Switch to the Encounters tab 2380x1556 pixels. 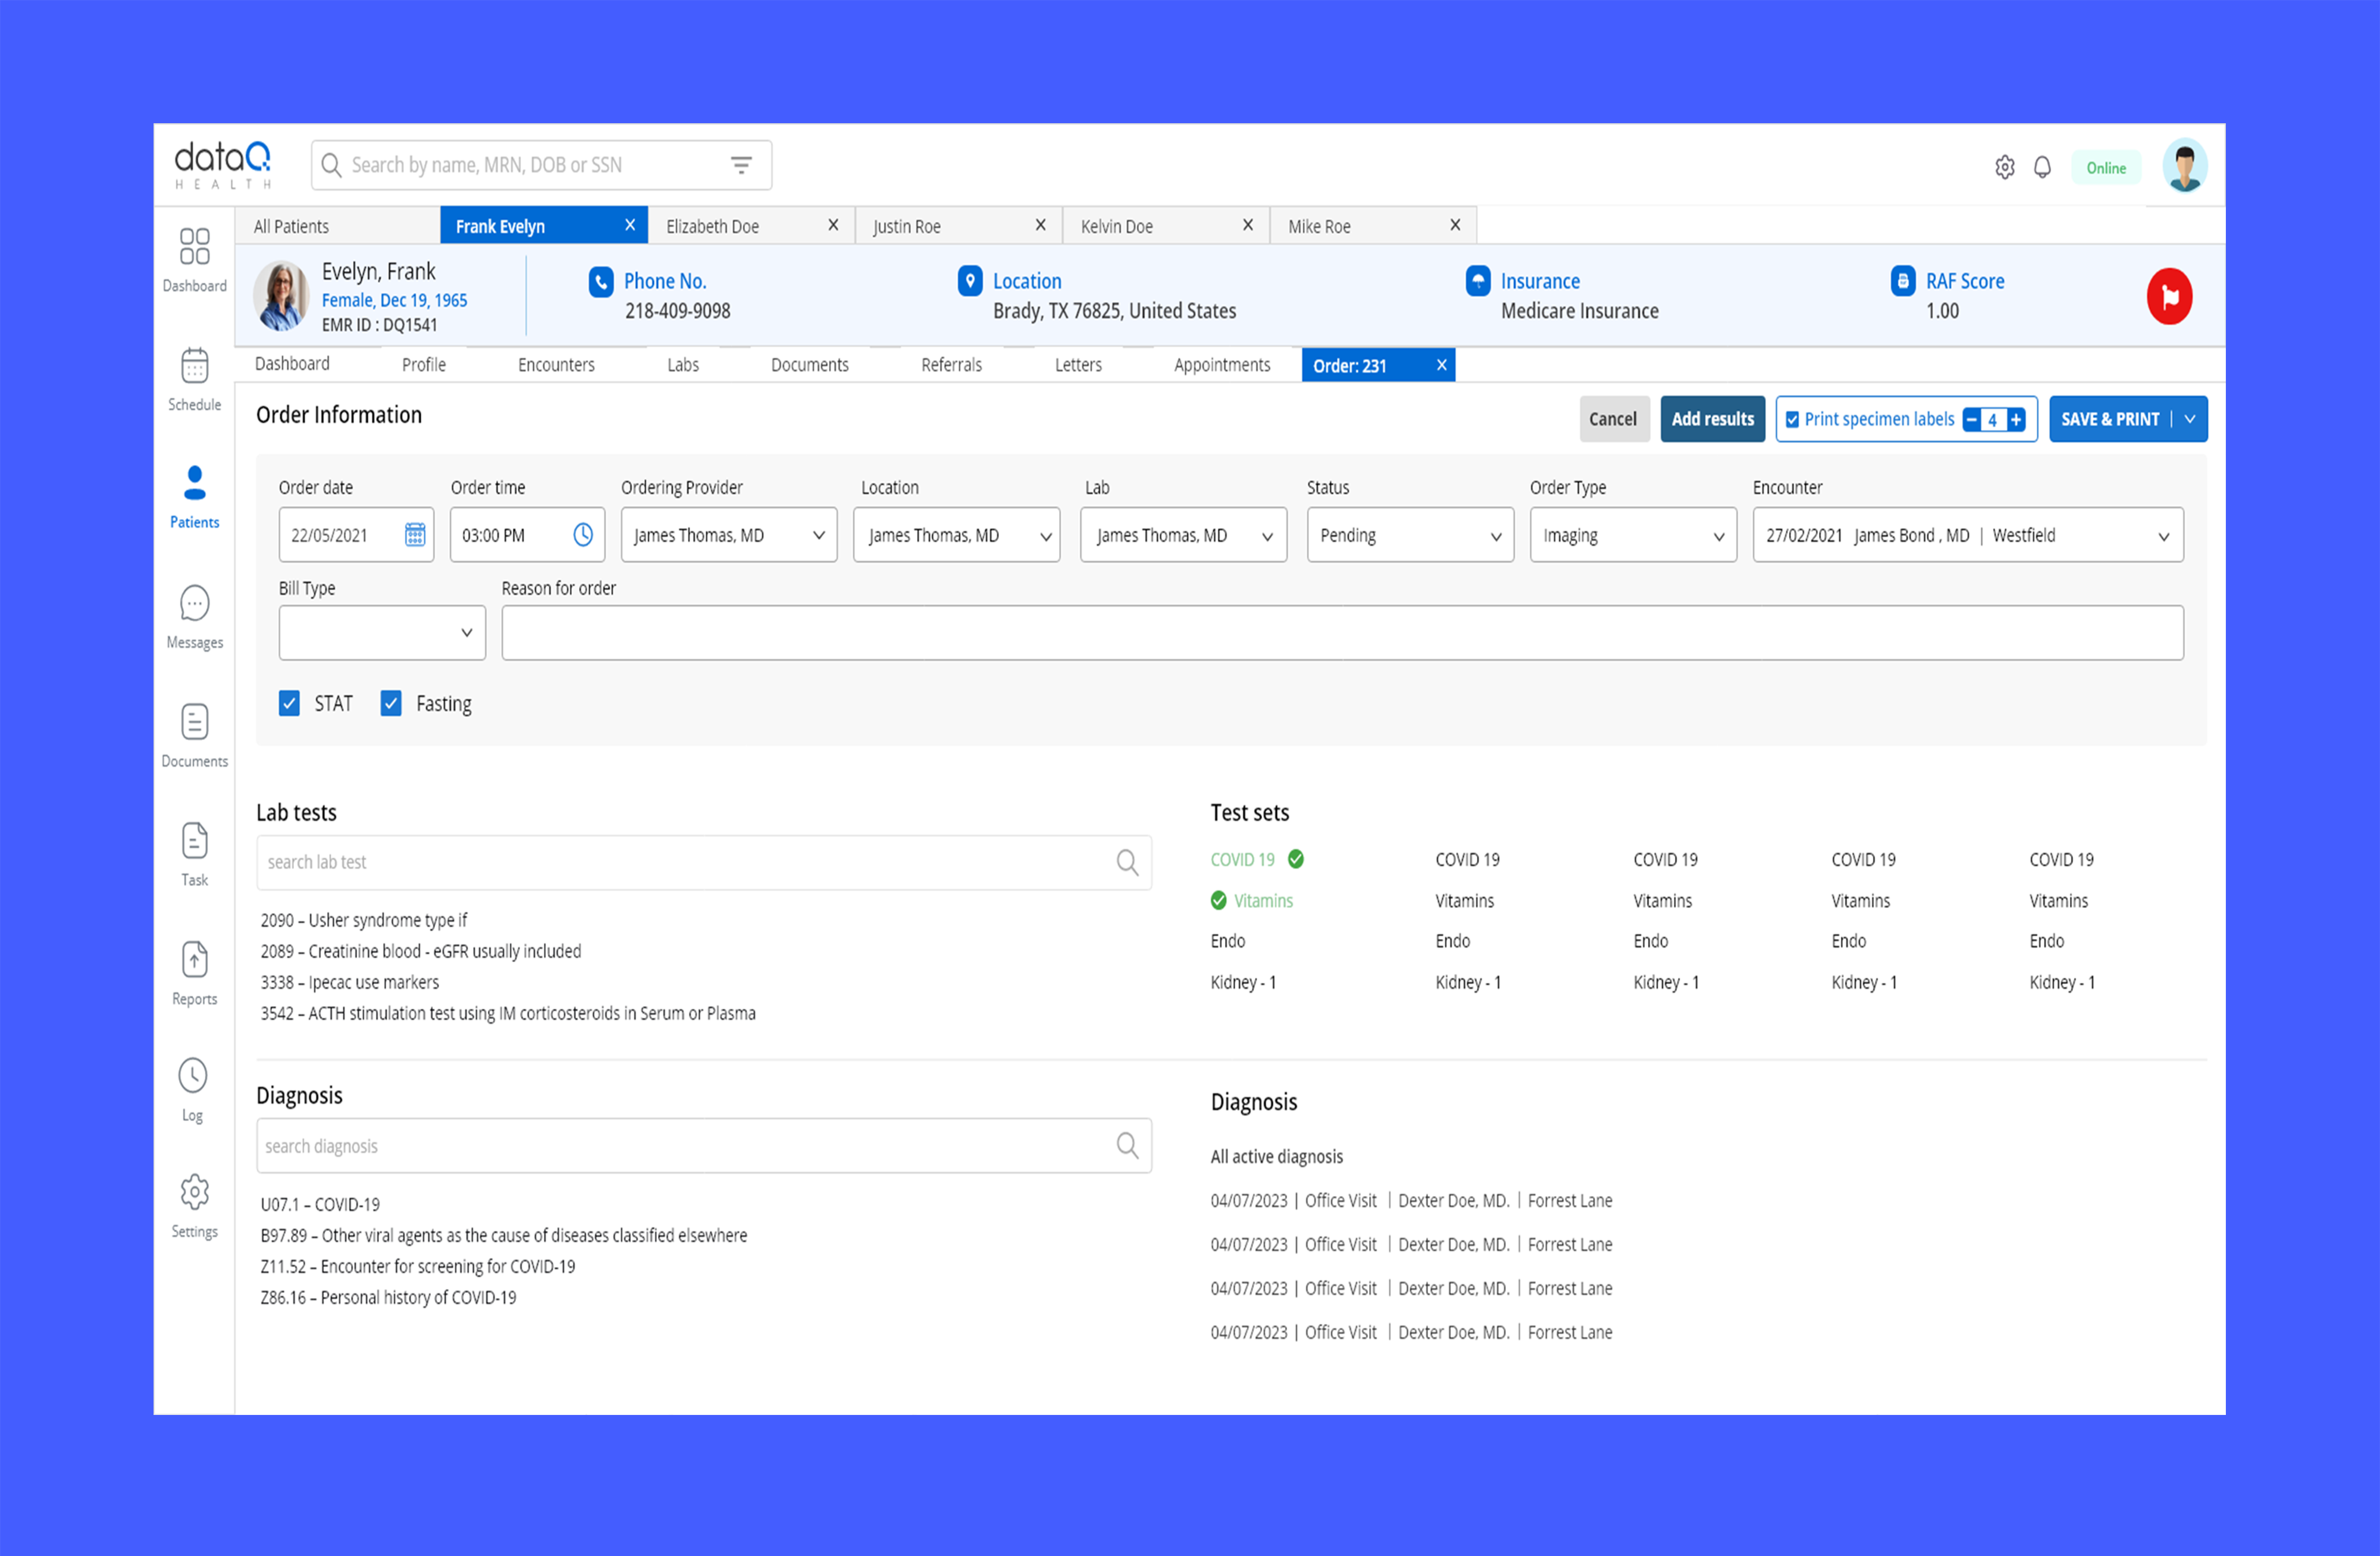click(556, 365)
